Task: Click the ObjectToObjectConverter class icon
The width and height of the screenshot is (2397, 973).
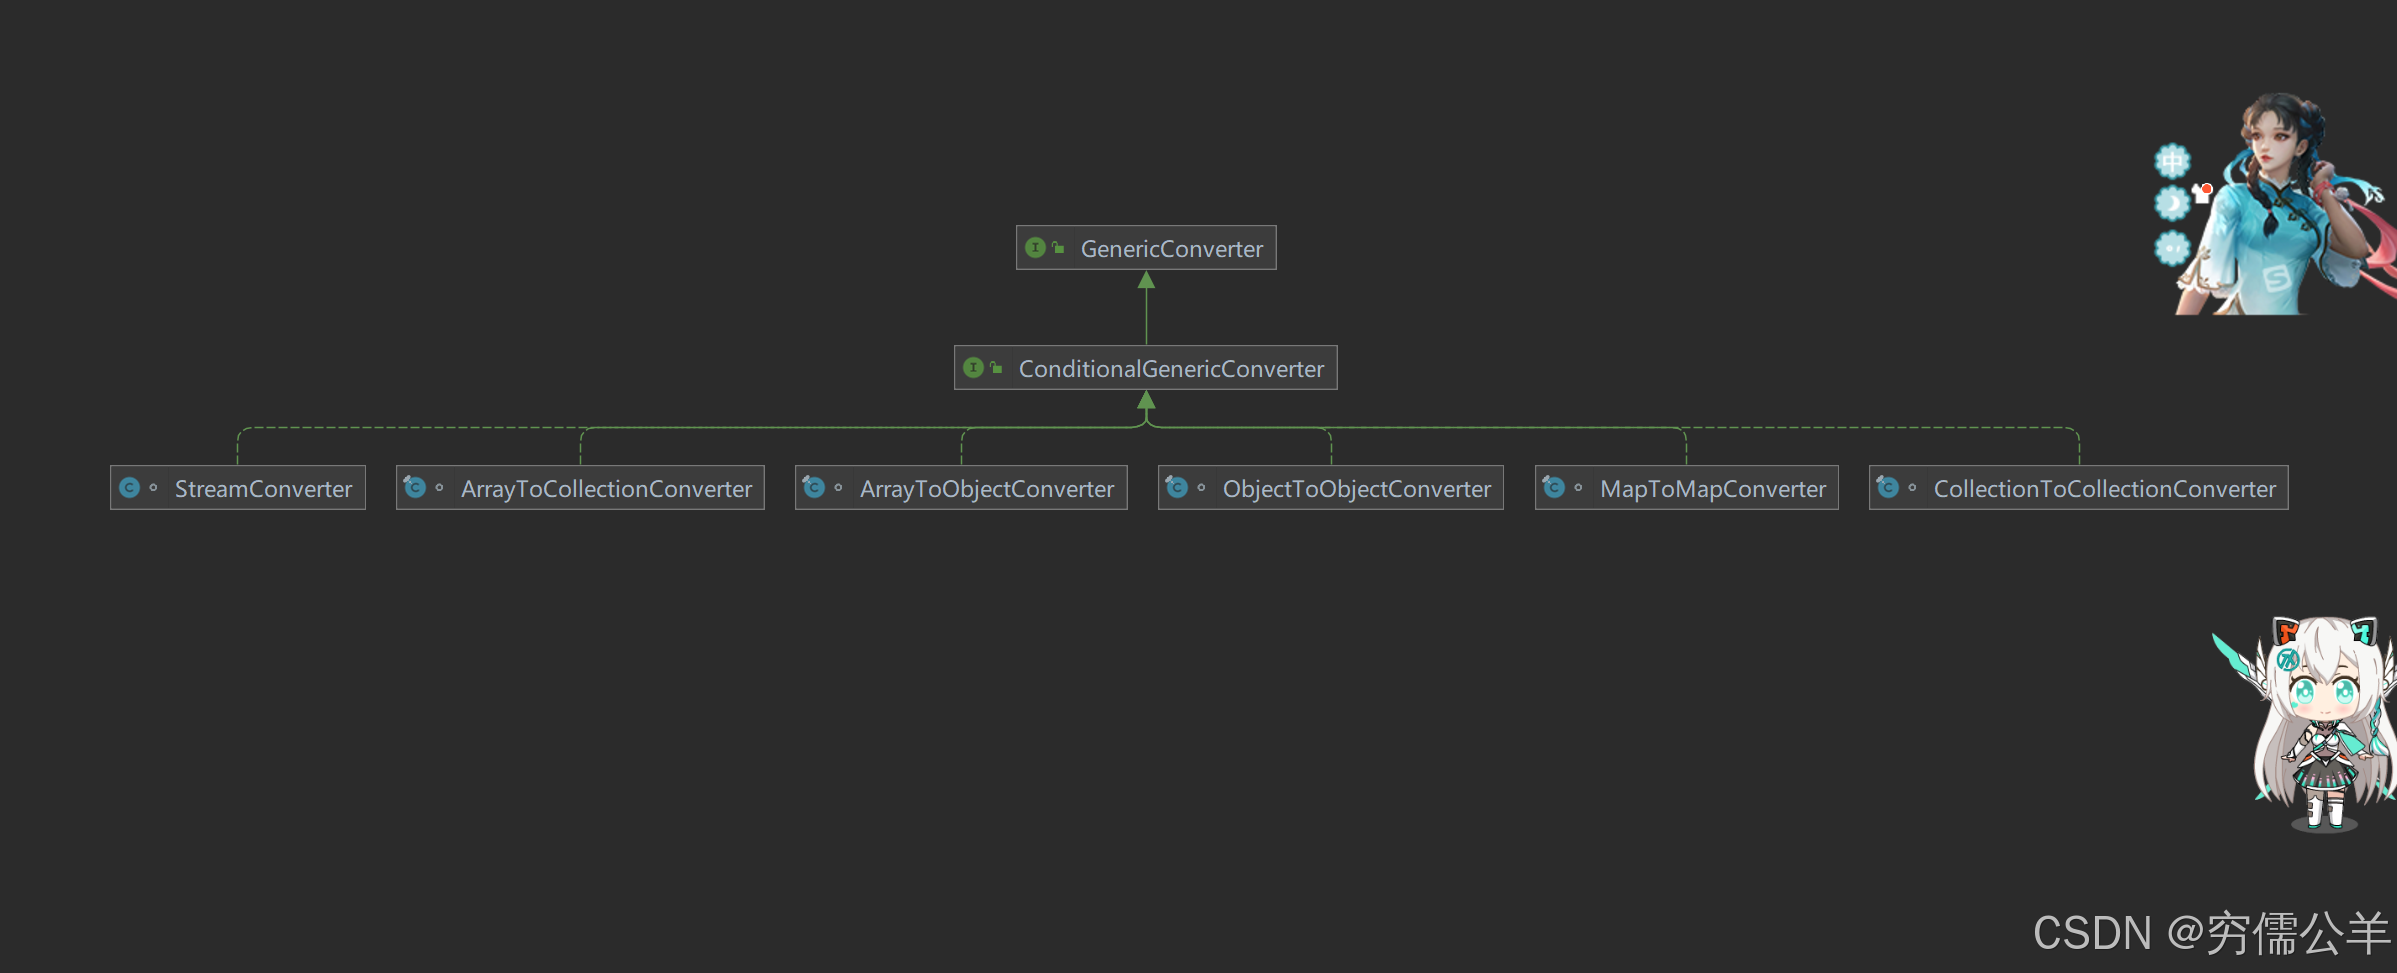Action: (x=1177, y=487)
